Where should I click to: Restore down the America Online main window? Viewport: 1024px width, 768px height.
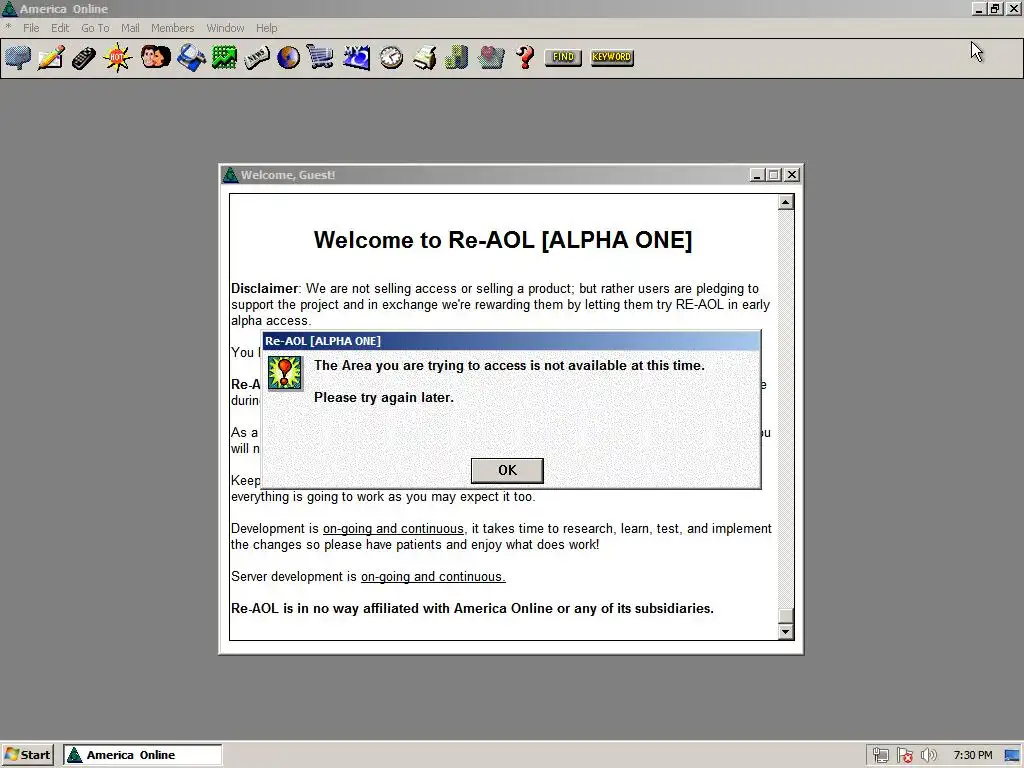pyautogui.click(x=995, y=8)
